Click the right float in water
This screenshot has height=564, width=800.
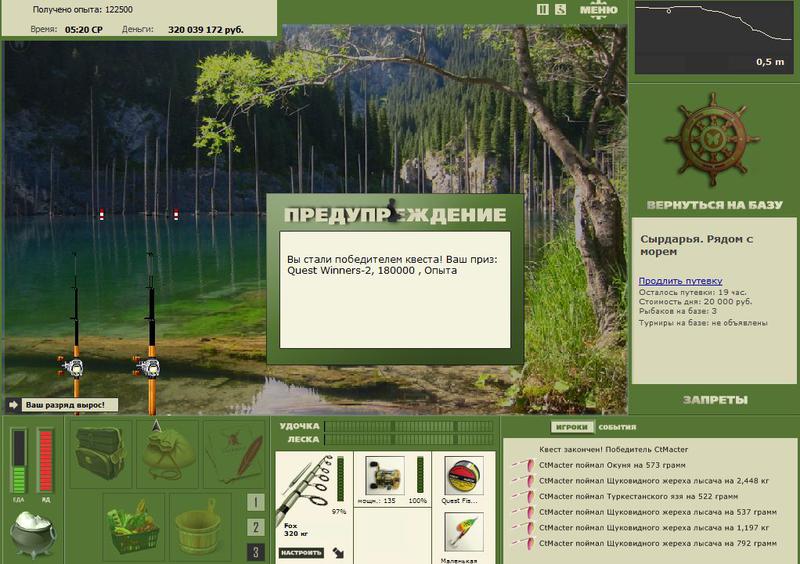click(x=176, y=214)
